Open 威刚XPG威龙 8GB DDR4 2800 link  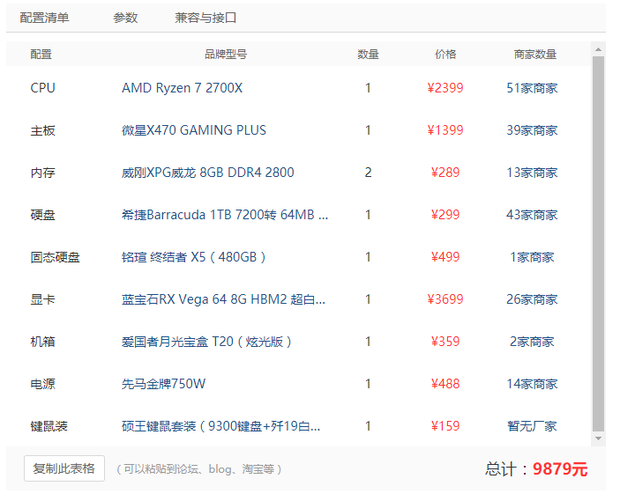click(x=208, y=172)
